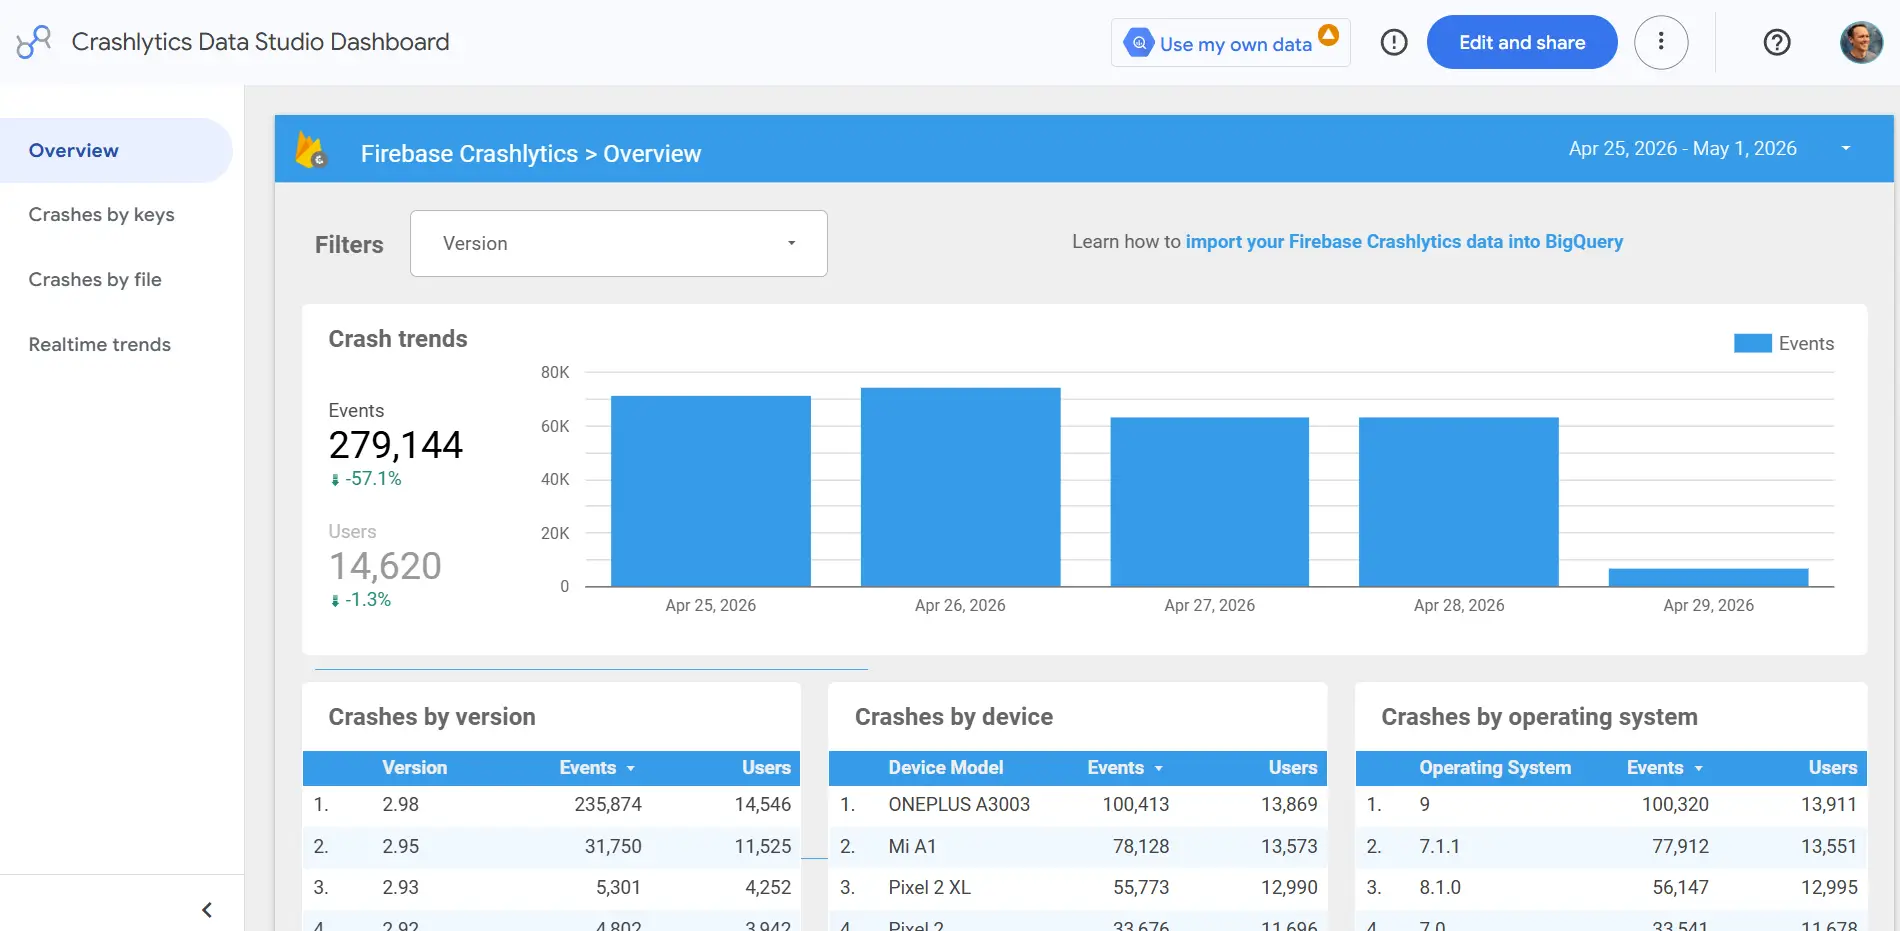1900x931 pixels.
Task: Click the -1.3% users change indicator
Action: point(361,600)
